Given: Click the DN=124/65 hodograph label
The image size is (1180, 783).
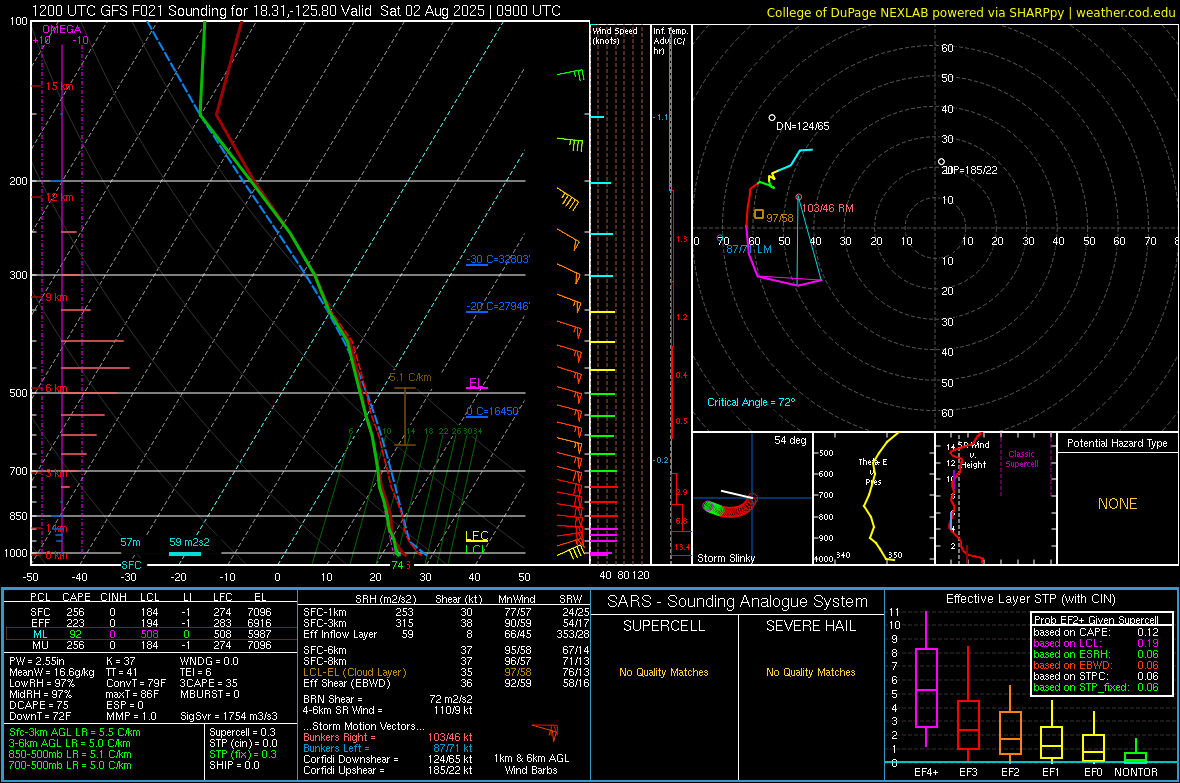Looking at the screenshot, I should [x=803, y=126].
